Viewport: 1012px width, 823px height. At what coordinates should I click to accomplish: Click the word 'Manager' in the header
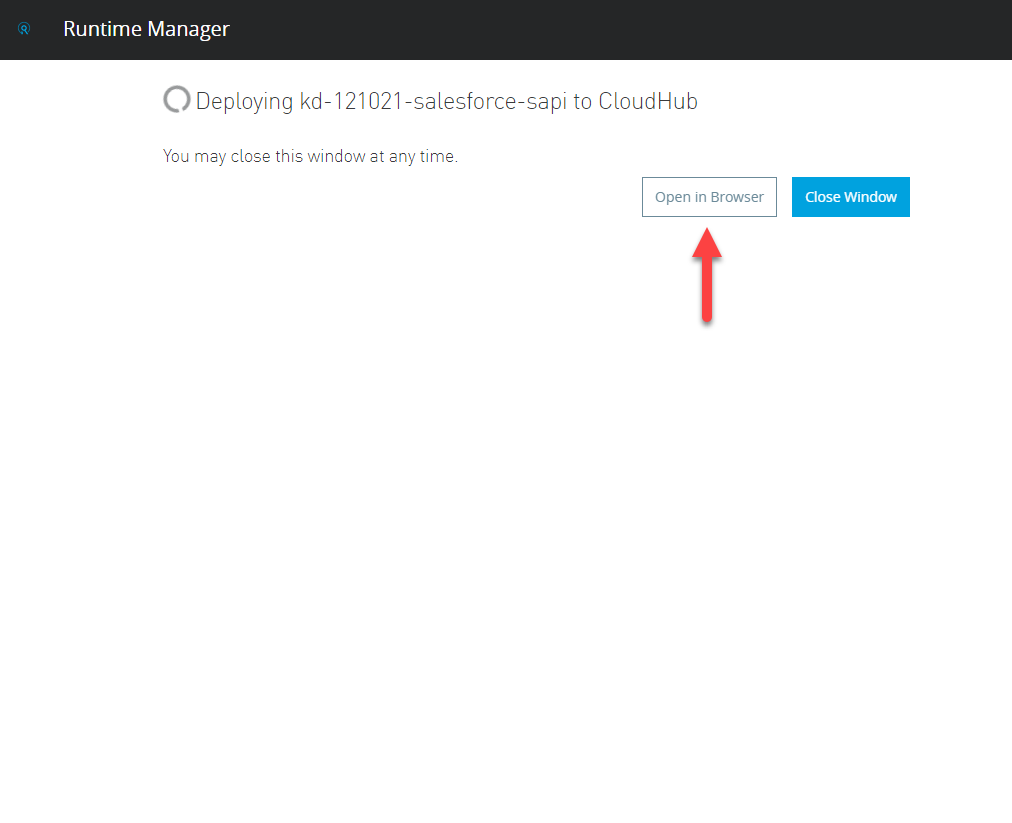pos(188,29)
